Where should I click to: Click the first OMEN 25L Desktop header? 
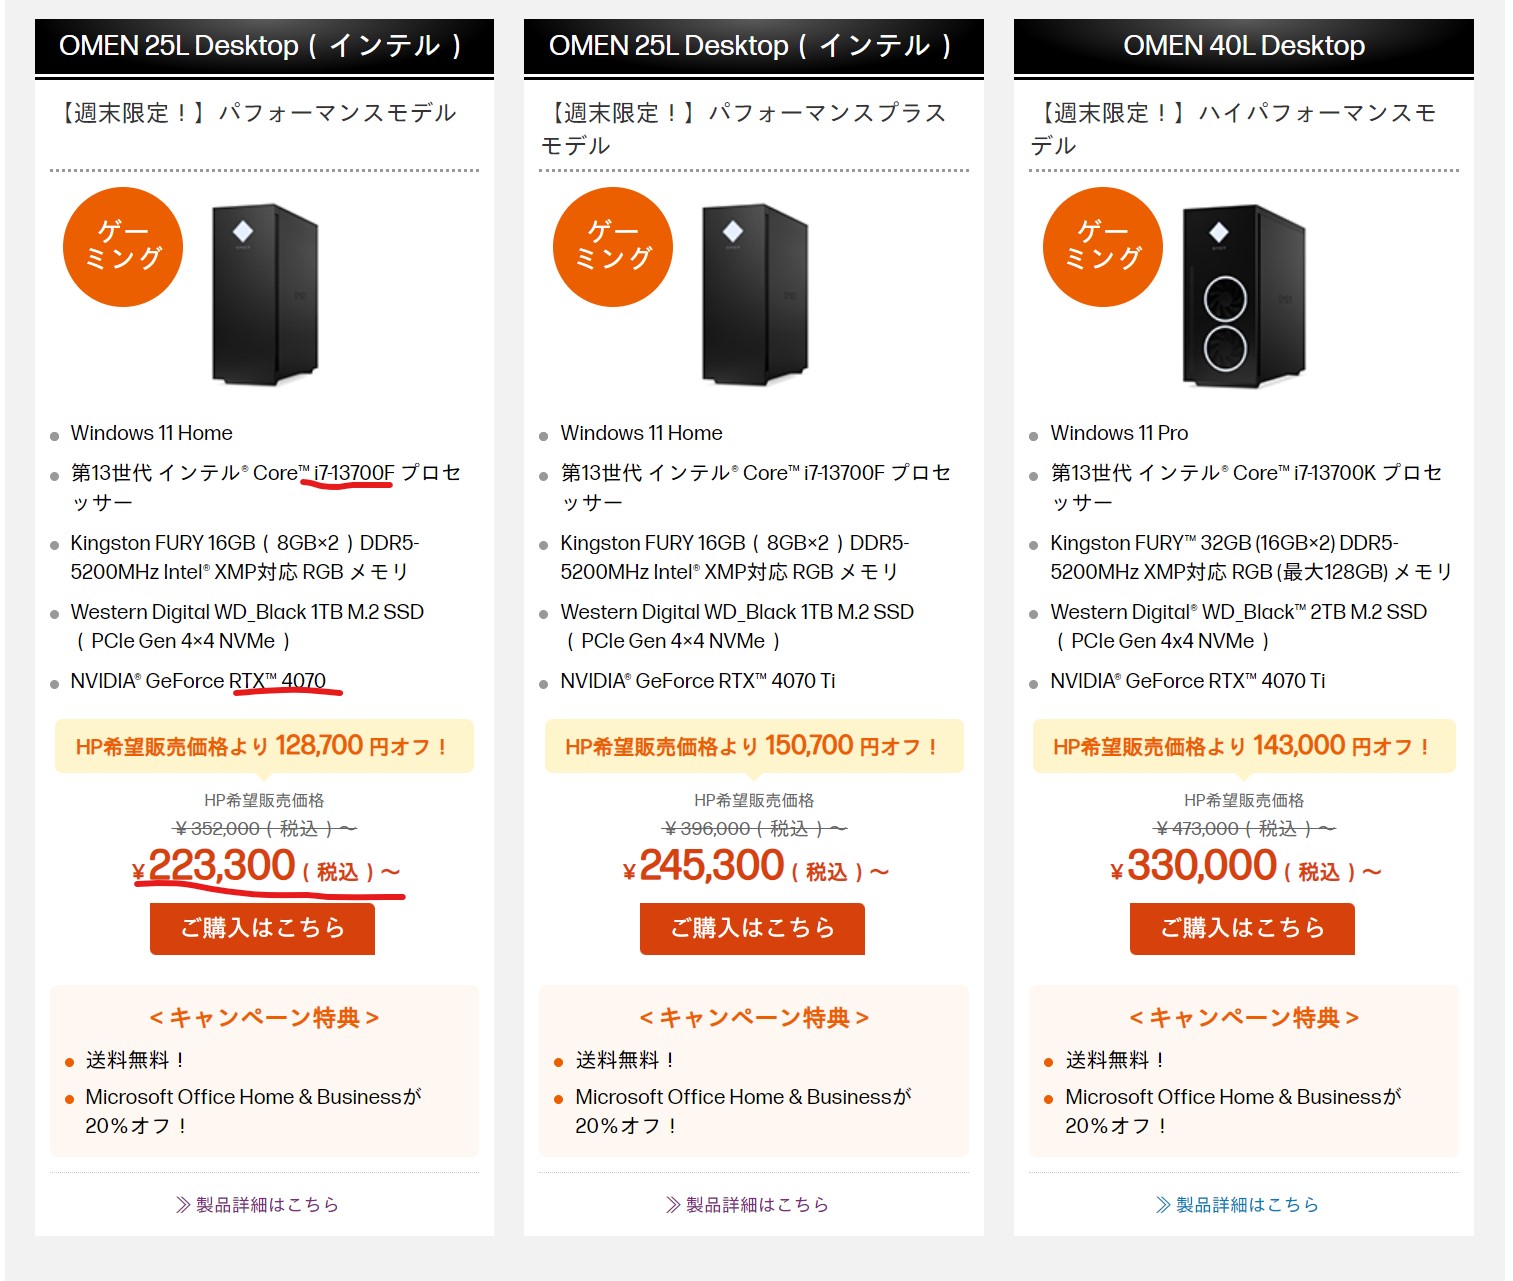[x=264, y=46]
